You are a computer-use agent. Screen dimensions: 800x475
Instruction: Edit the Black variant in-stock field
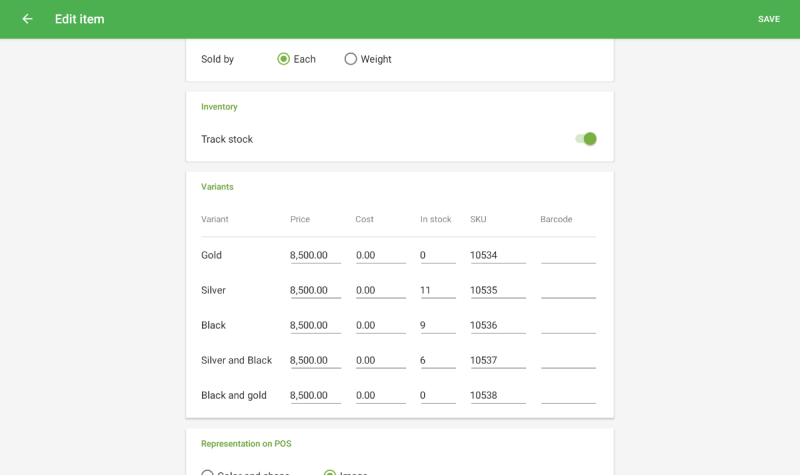[x=437, y=325]
